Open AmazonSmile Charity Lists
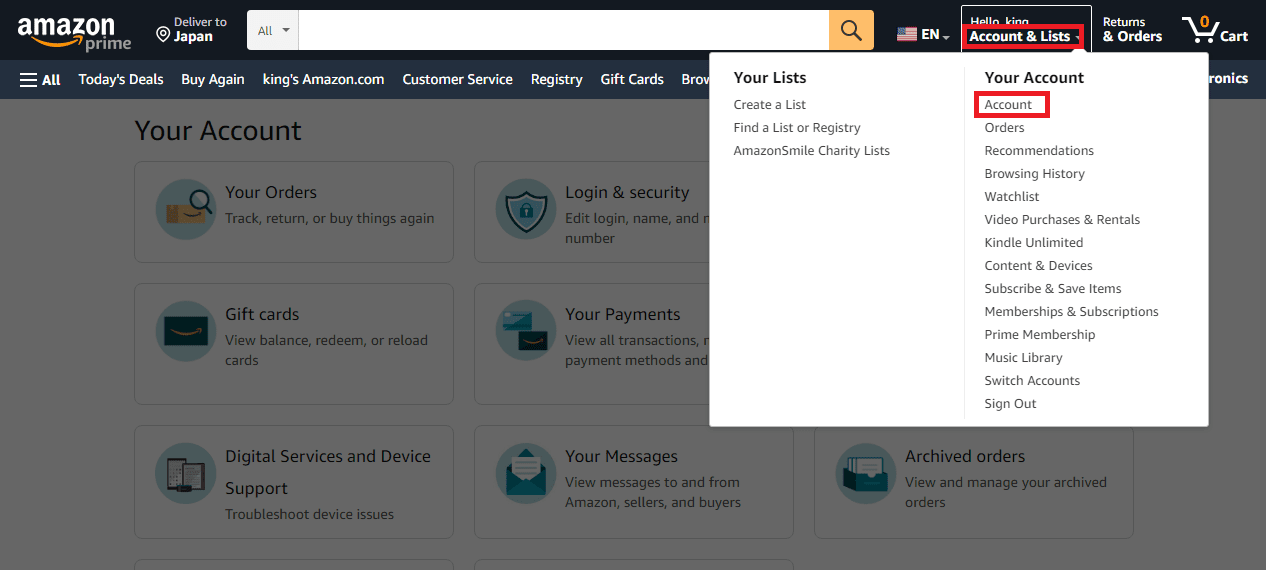The width and height of the screenshot is (1266, 570). 812,151
